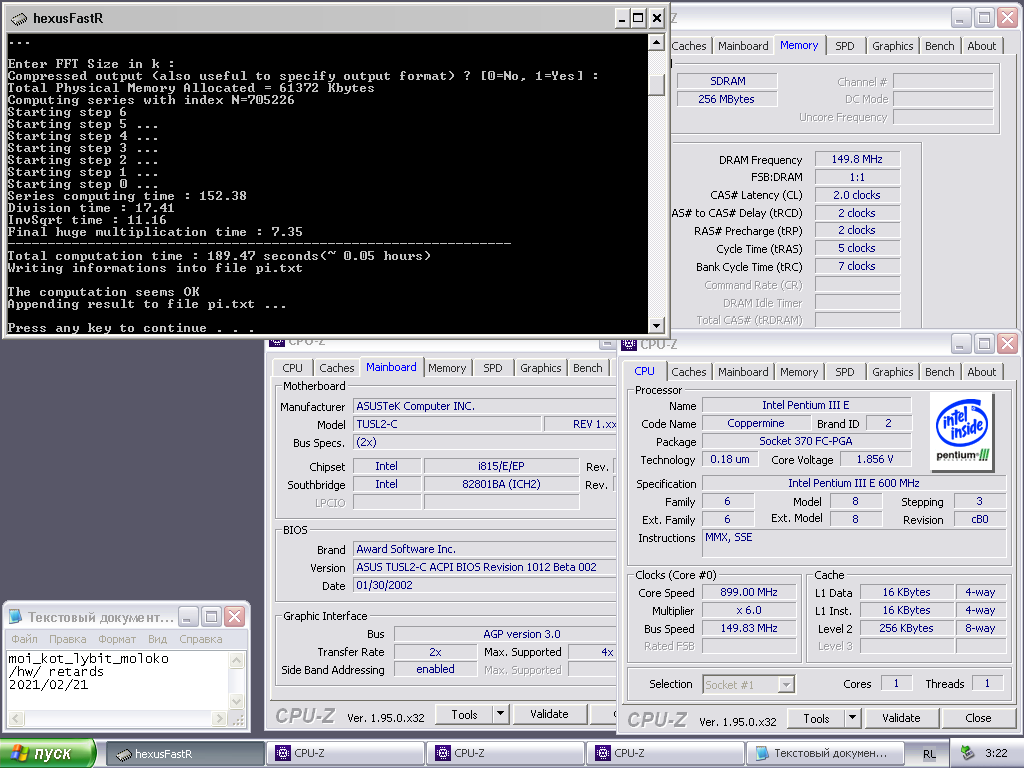
Task: Open Tools dropdown arrow in CPU tab window
Action: click(x=852, y=718)
